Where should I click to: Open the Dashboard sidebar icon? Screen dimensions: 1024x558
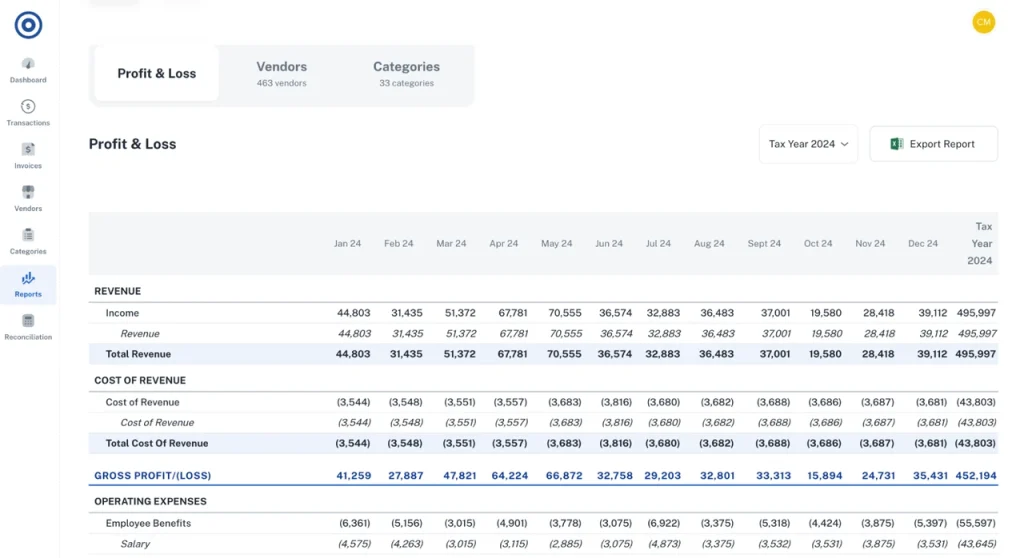tap(28, 64)
